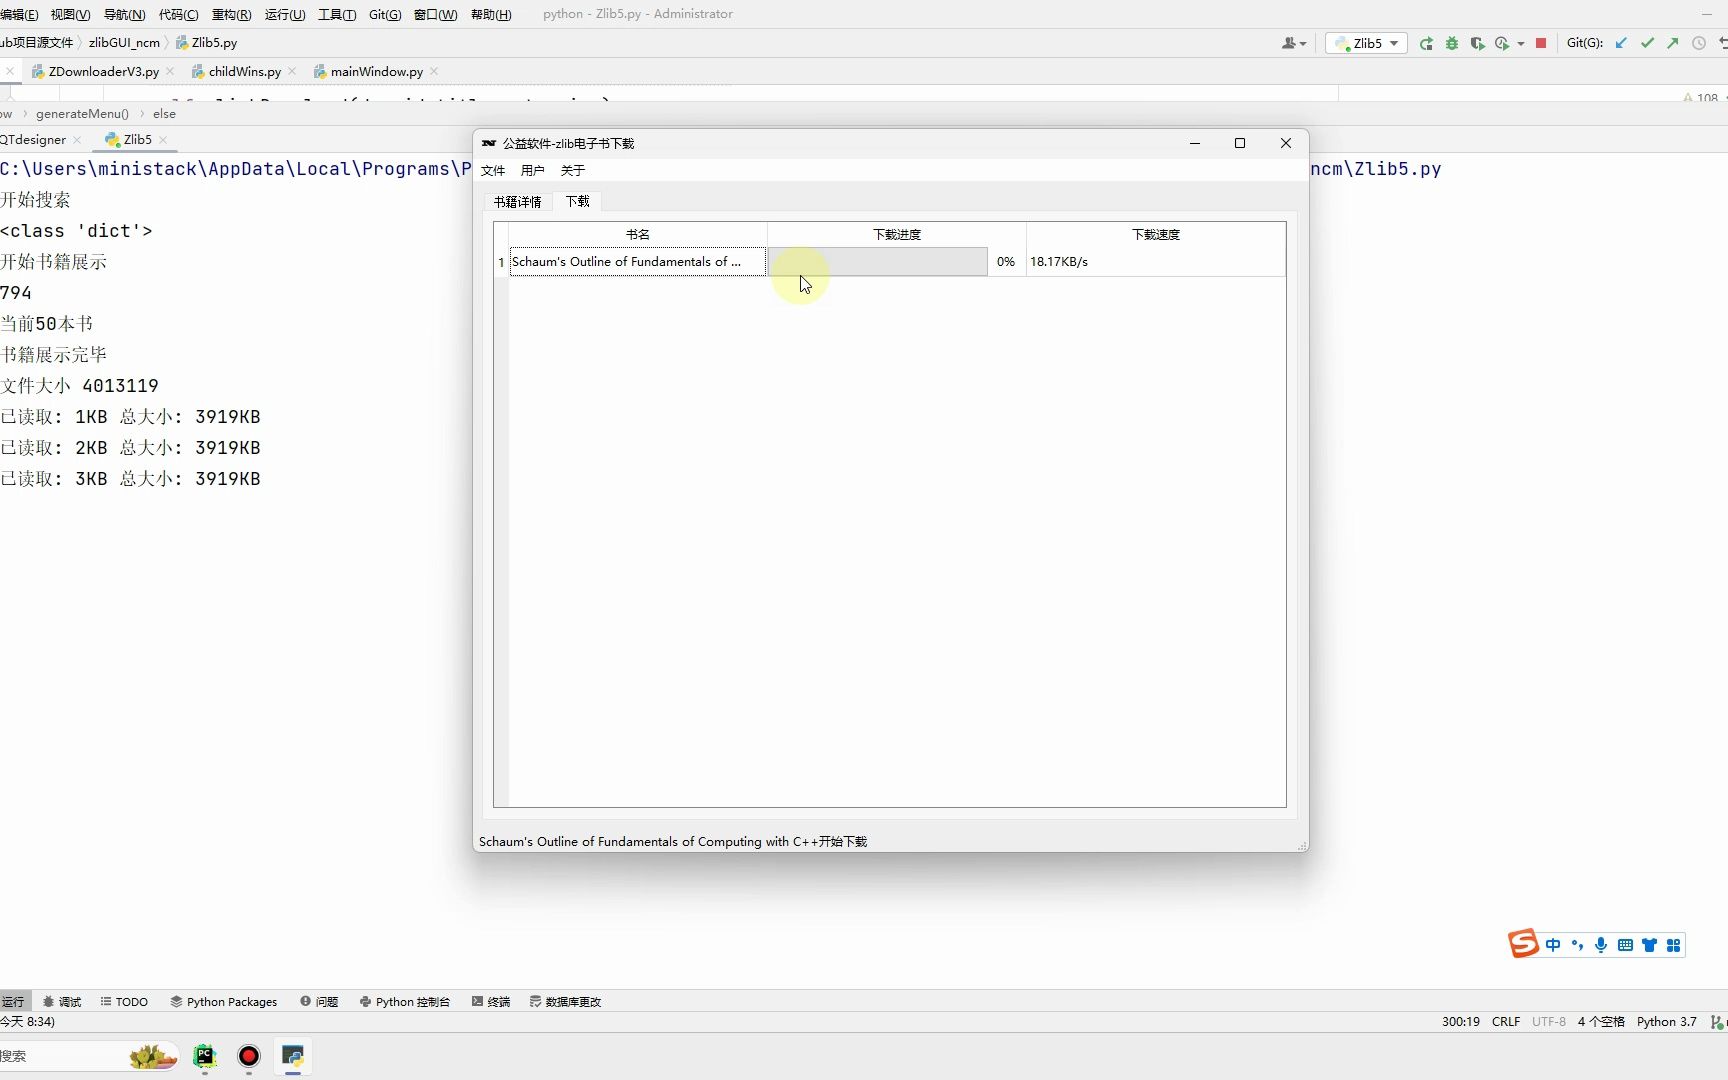Open 关于 menu in zlib download window

573,170
